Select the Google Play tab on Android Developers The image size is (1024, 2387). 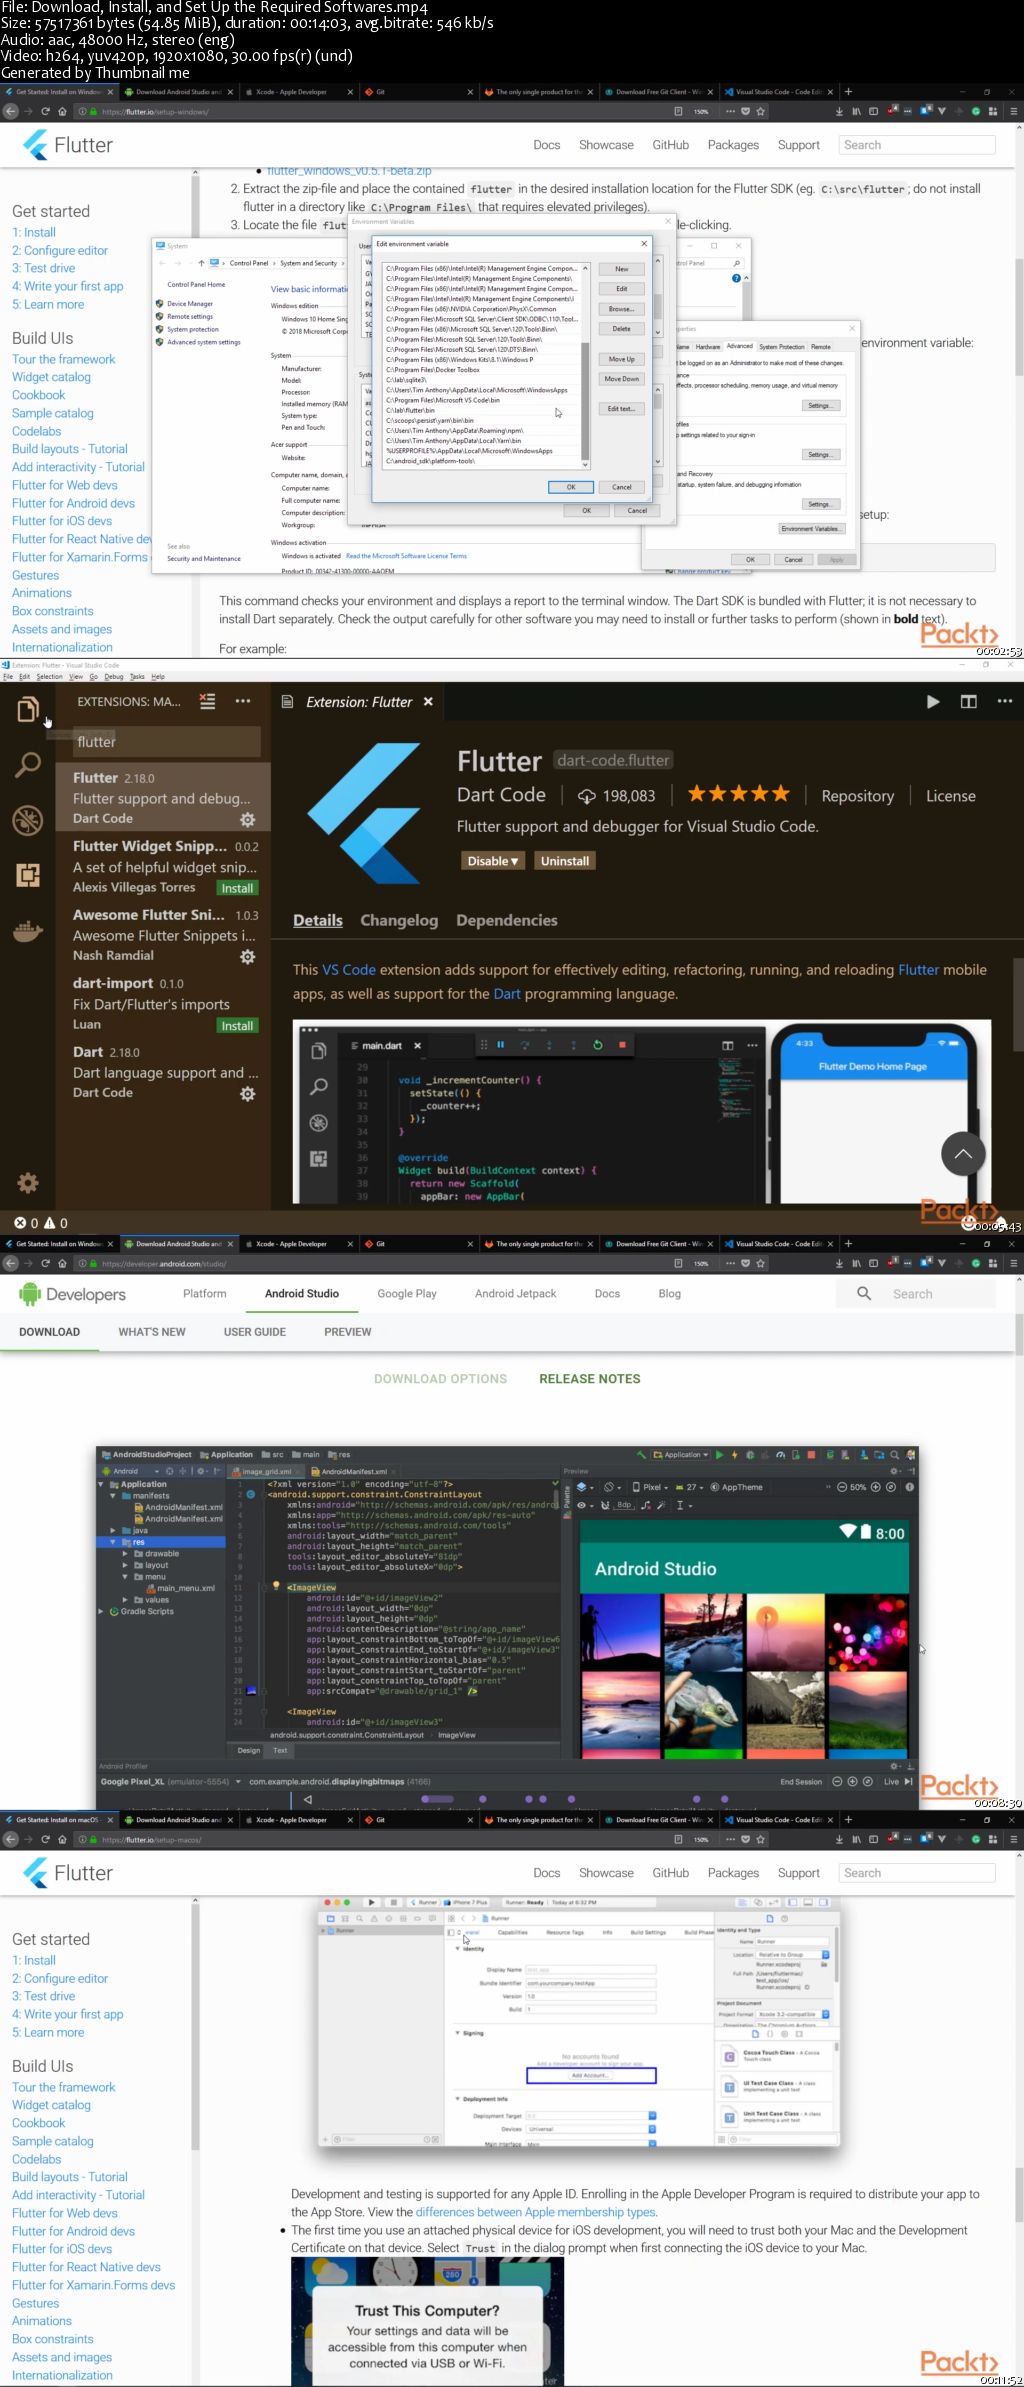pos(407,1293)
